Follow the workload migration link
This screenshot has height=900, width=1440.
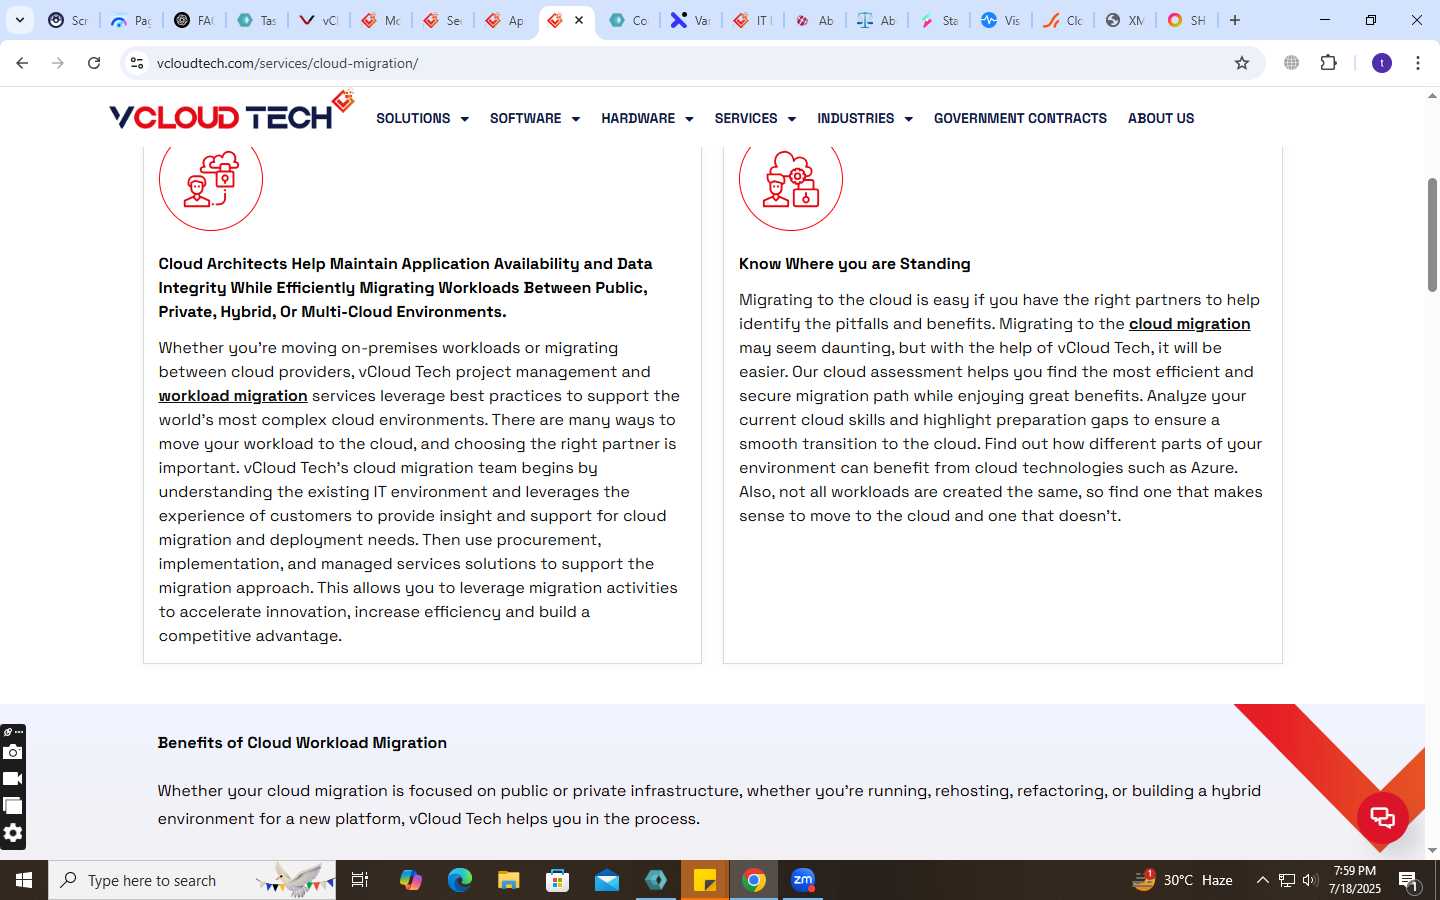pos(233,396)
